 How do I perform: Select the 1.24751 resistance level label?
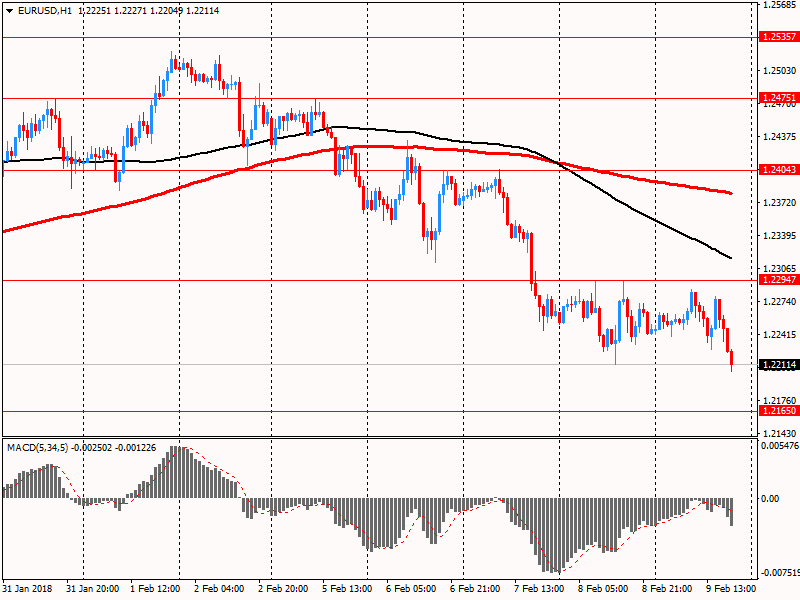[x=778, y=97]
